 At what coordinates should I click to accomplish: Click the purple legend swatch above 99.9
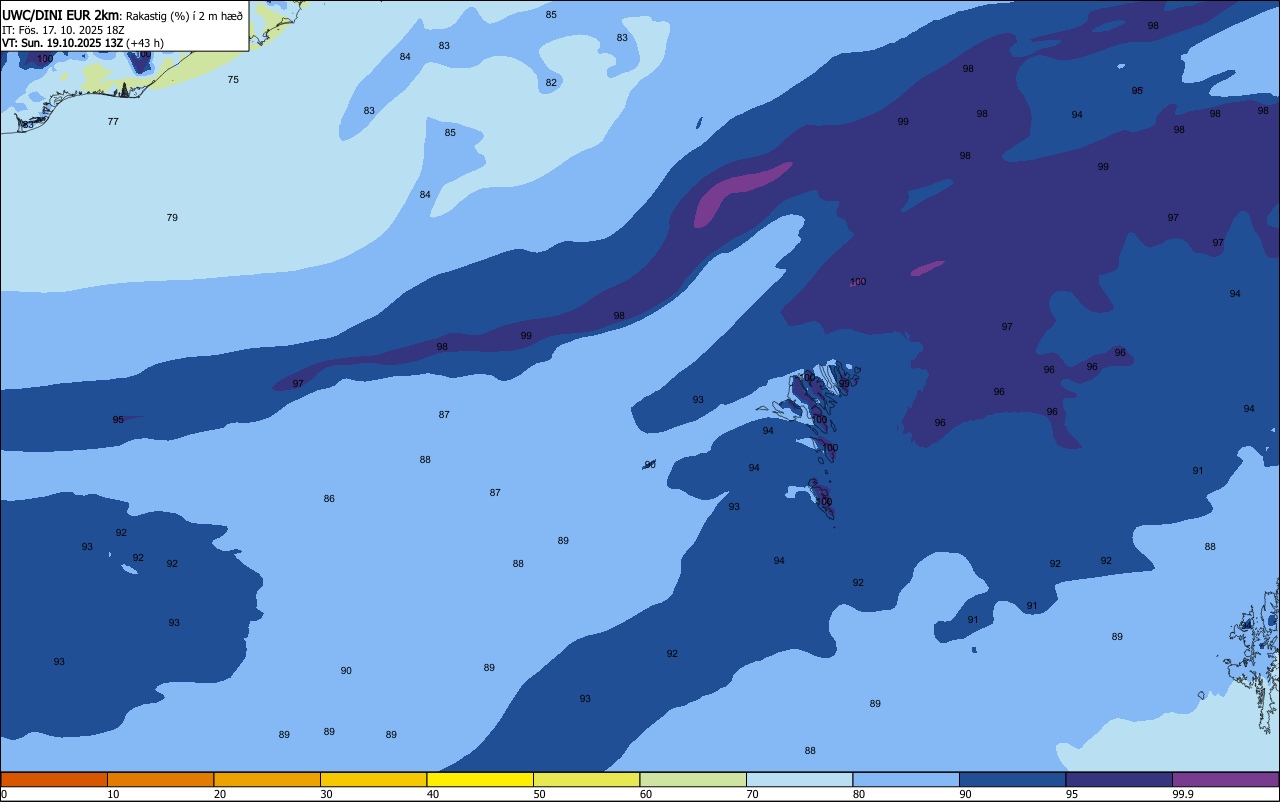pyautogui.click(x=1225, y=779)
